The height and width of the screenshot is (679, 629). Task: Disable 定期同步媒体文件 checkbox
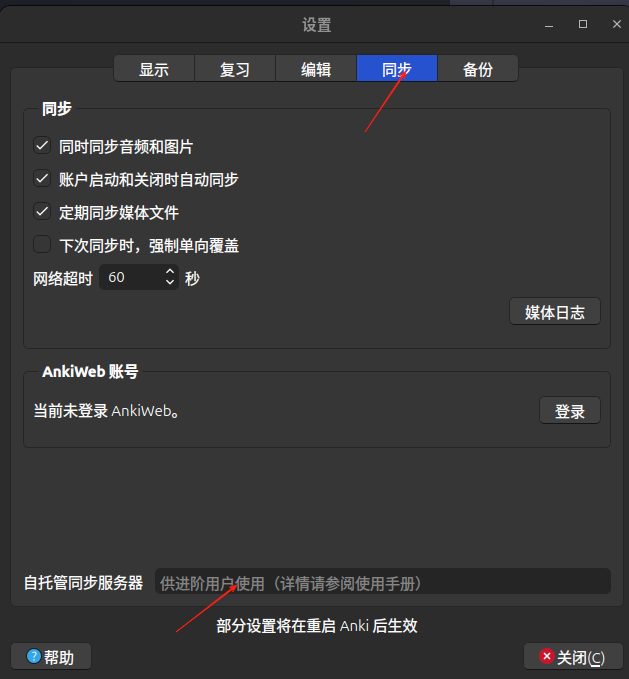[42, 212]
